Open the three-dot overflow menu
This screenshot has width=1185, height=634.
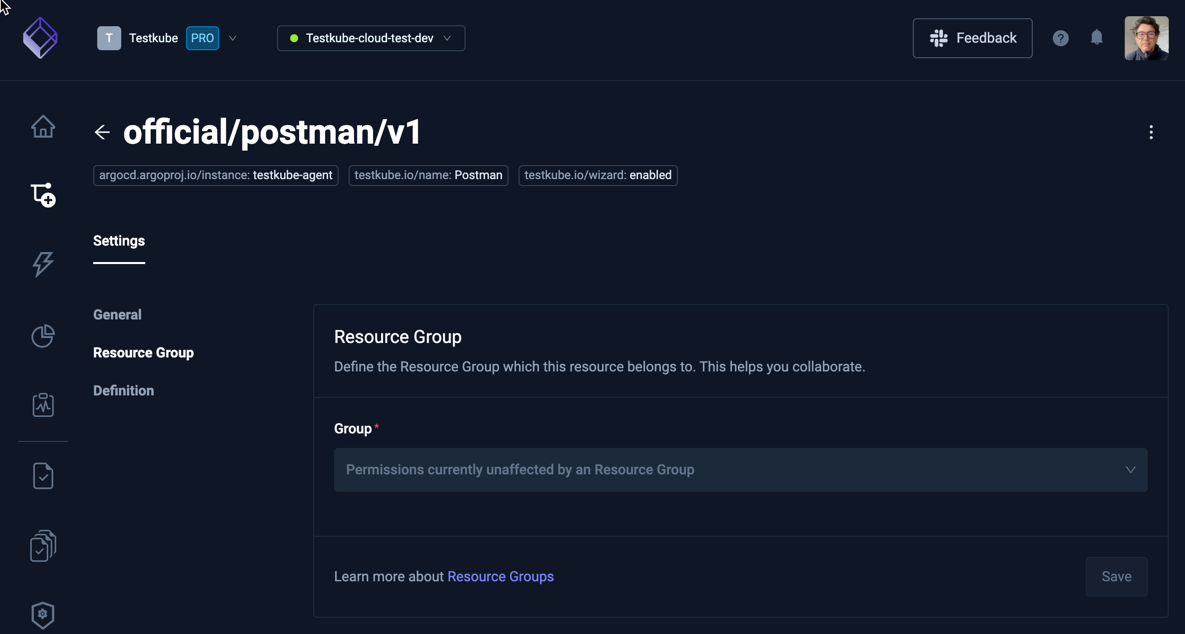coord(1150,131)
